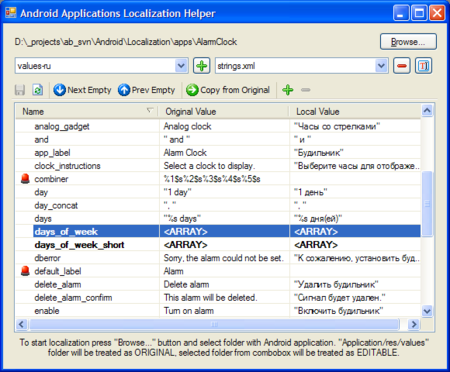
Task: Select the delete_alarm row name
Action: click(x=58, y=284)
